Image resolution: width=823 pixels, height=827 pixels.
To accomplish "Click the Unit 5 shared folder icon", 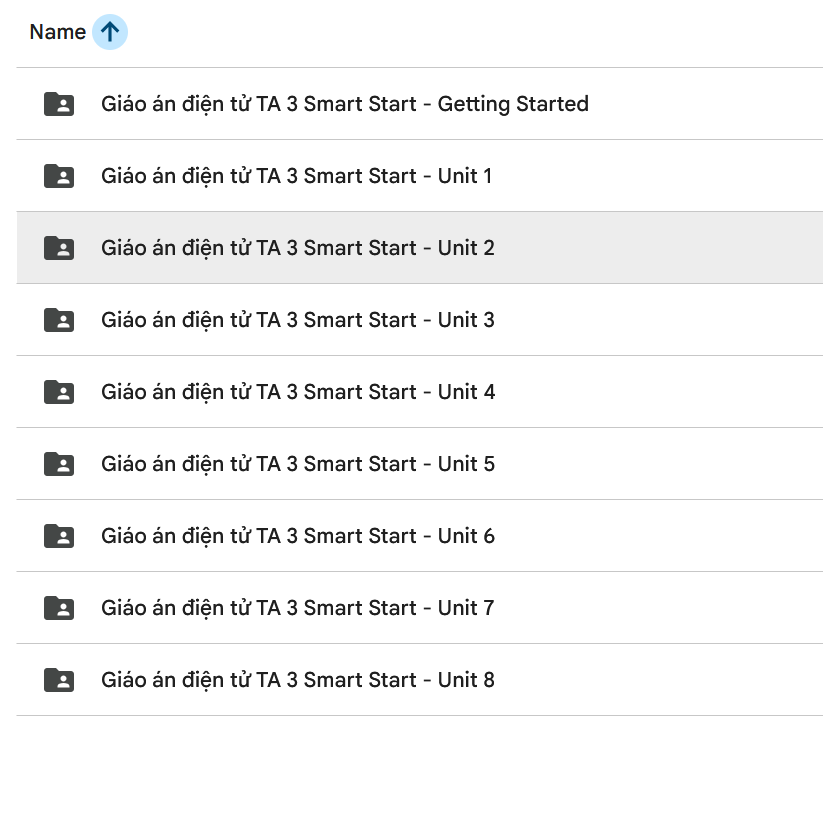I will point(60,464).
